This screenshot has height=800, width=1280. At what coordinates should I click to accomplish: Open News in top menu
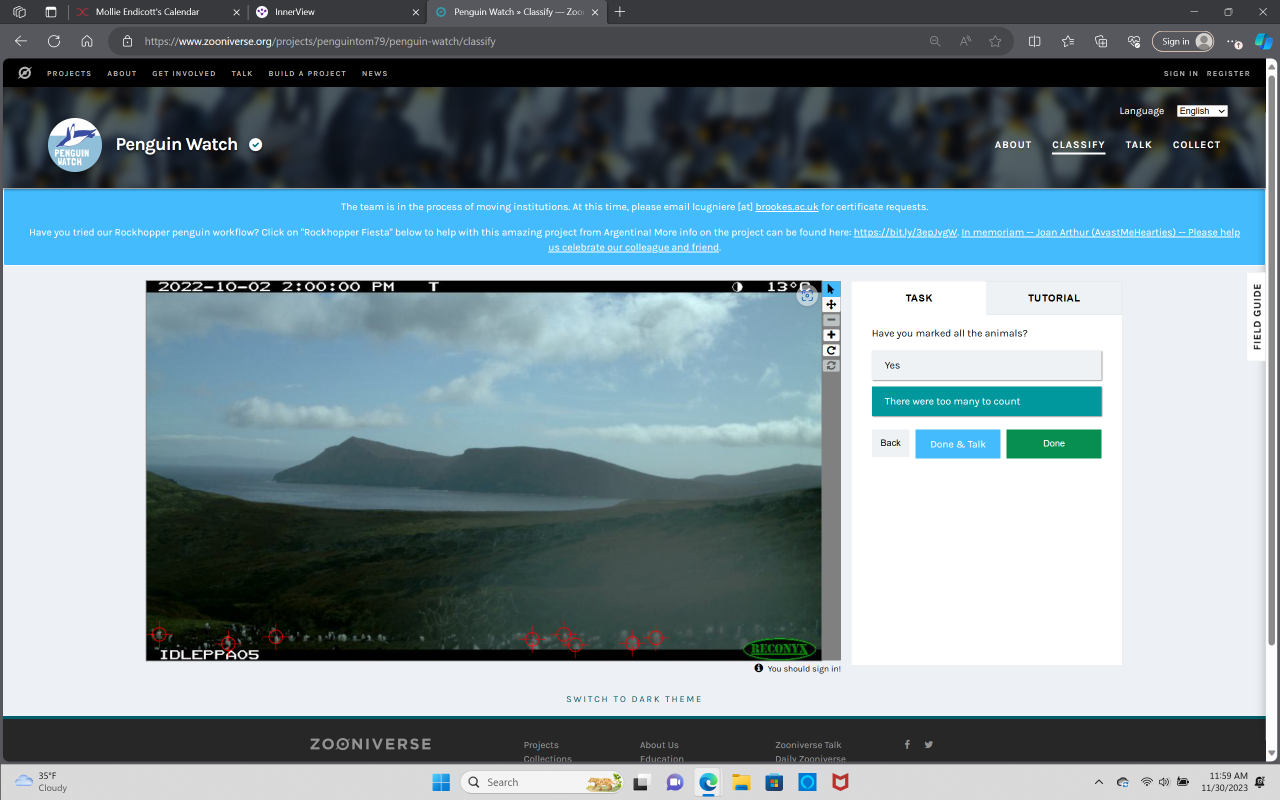coord(375,74)
